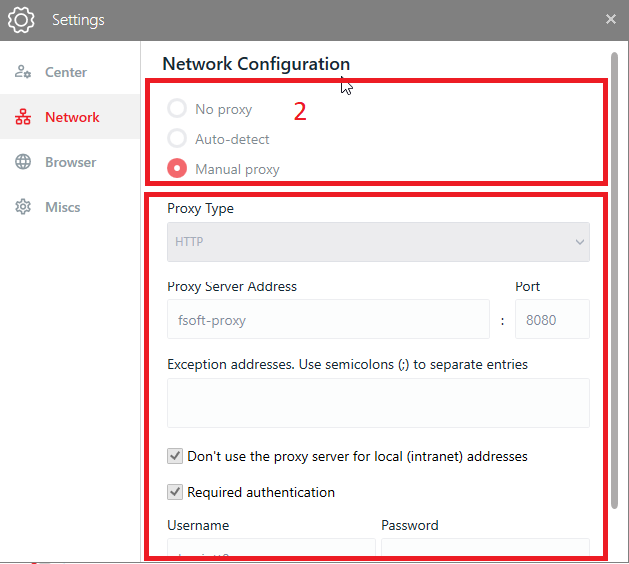Click the Settings title text
629x564 pixels.
pyautogui.click(x=78, y=20)
